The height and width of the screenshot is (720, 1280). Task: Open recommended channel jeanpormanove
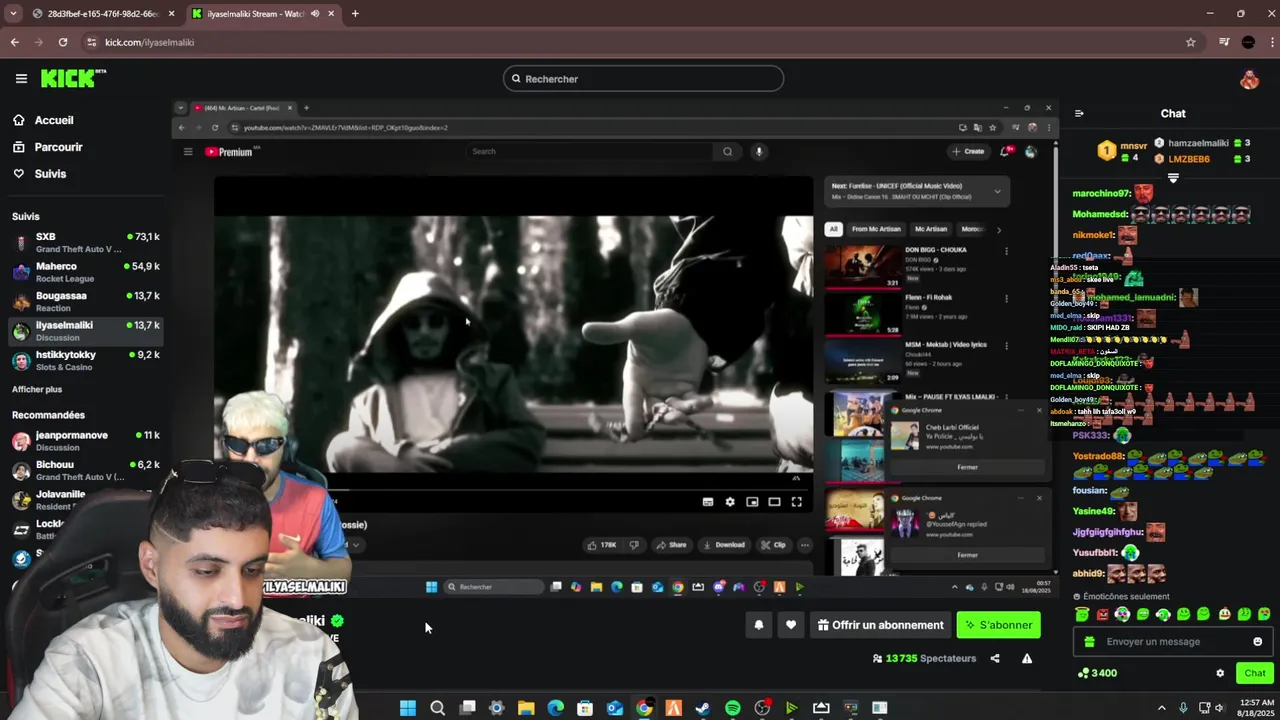click(86, 441)
